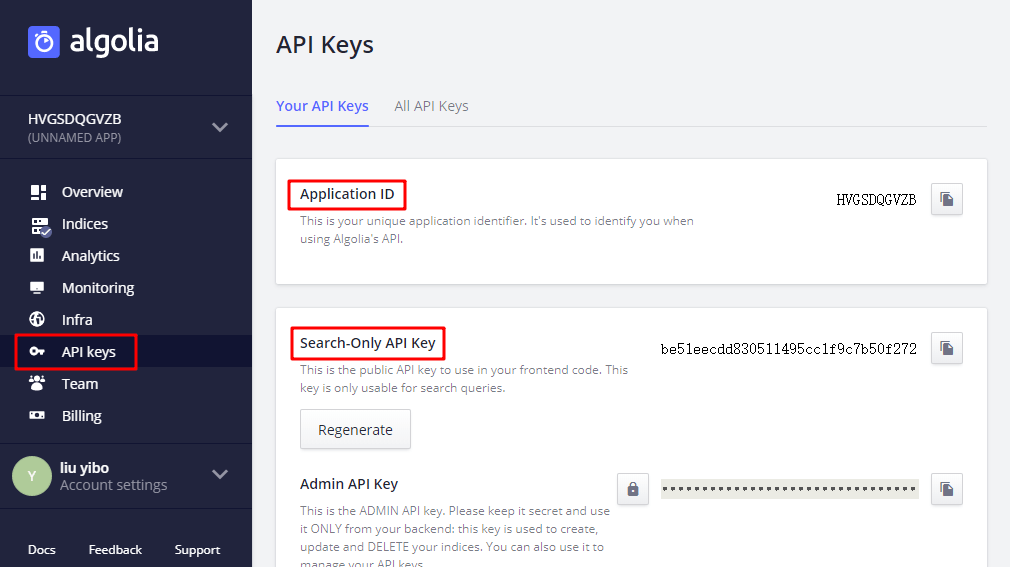Click the (UNNAMED APP) label
Viewport: 1010px width, 567px height.
coord(74,138)
